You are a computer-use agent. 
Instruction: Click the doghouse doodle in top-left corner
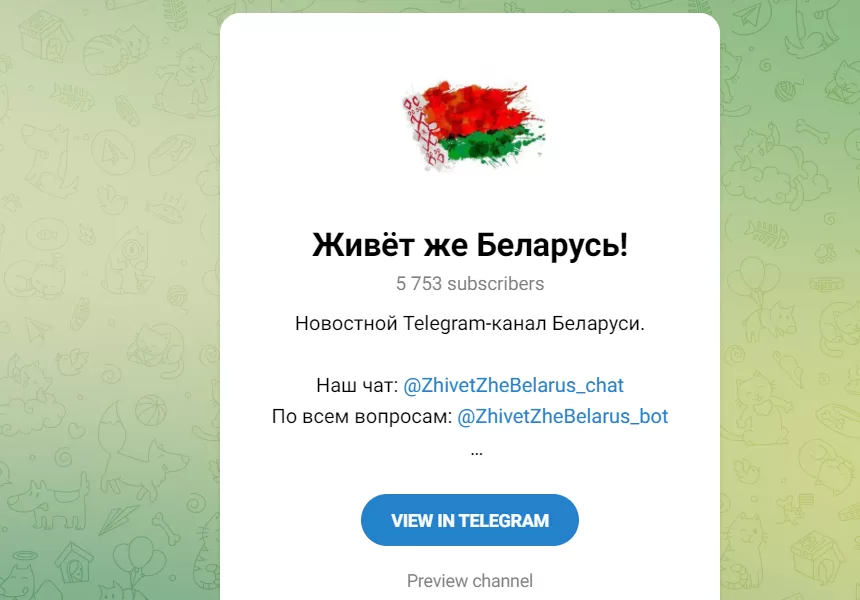point(46,35)
